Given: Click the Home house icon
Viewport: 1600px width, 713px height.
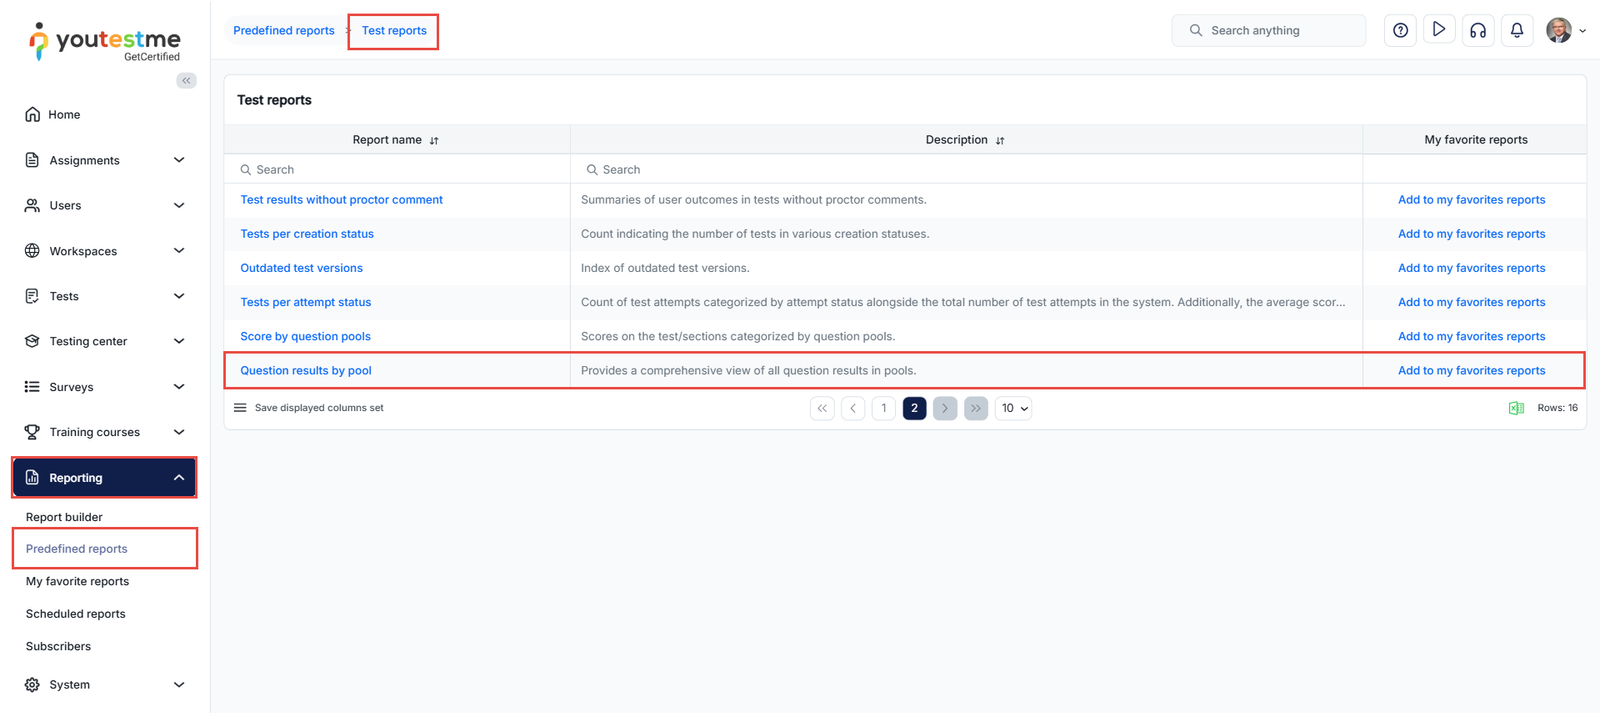Looking at the screenshot, I should click(x=33, y=114).
